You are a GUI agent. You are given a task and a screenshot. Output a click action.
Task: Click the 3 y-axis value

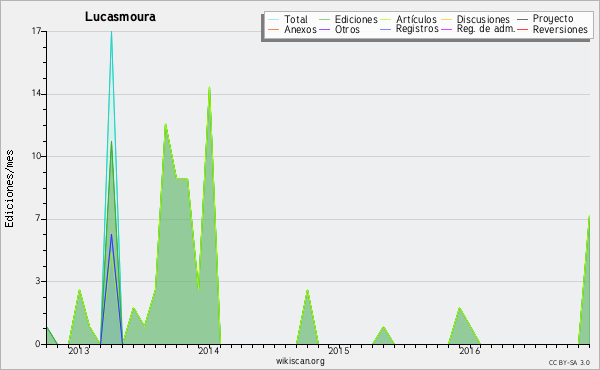coord(38,281)
